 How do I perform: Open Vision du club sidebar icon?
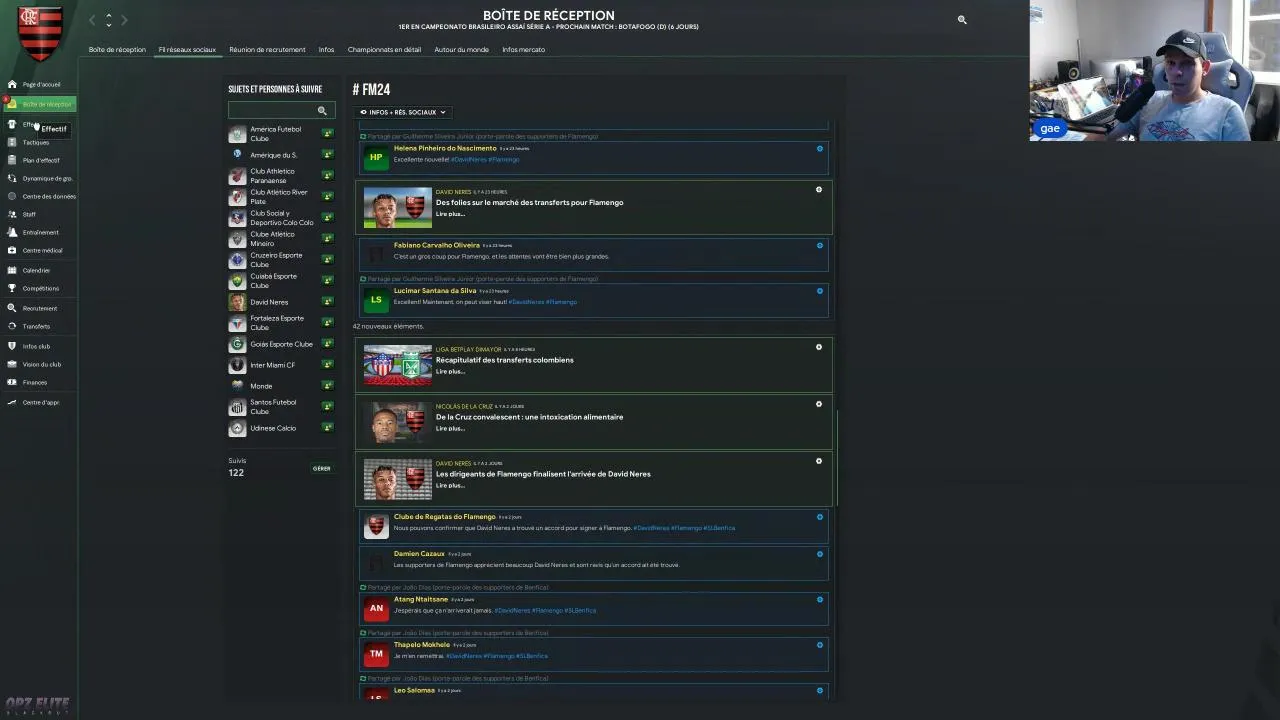click(x=12, y=364)
